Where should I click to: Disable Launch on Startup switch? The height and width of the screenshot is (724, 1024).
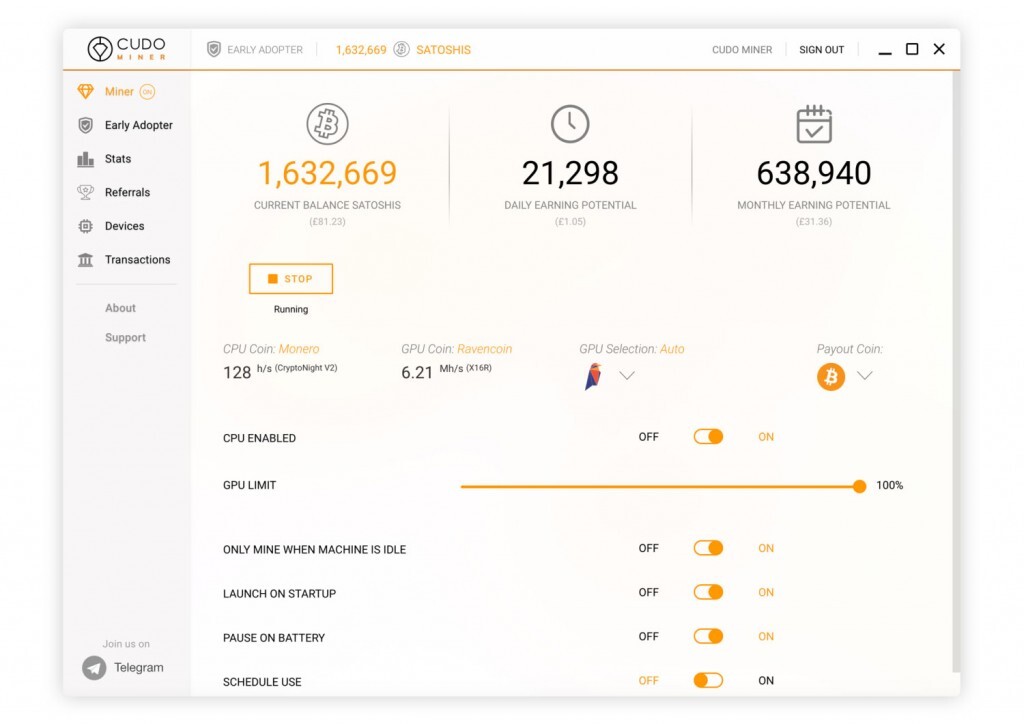click(x=708, y=592)
